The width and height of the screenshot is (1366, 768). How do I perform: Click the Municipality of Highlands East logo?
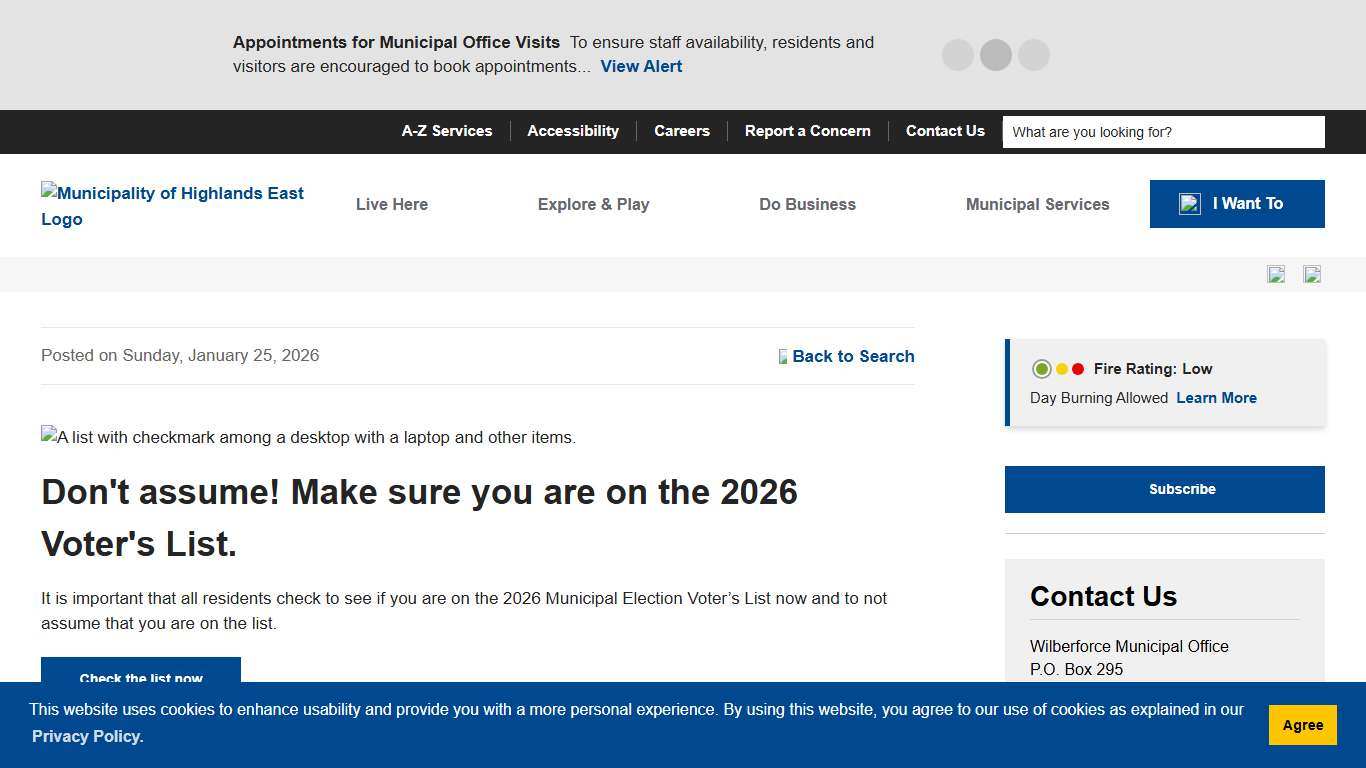(172, 205)
